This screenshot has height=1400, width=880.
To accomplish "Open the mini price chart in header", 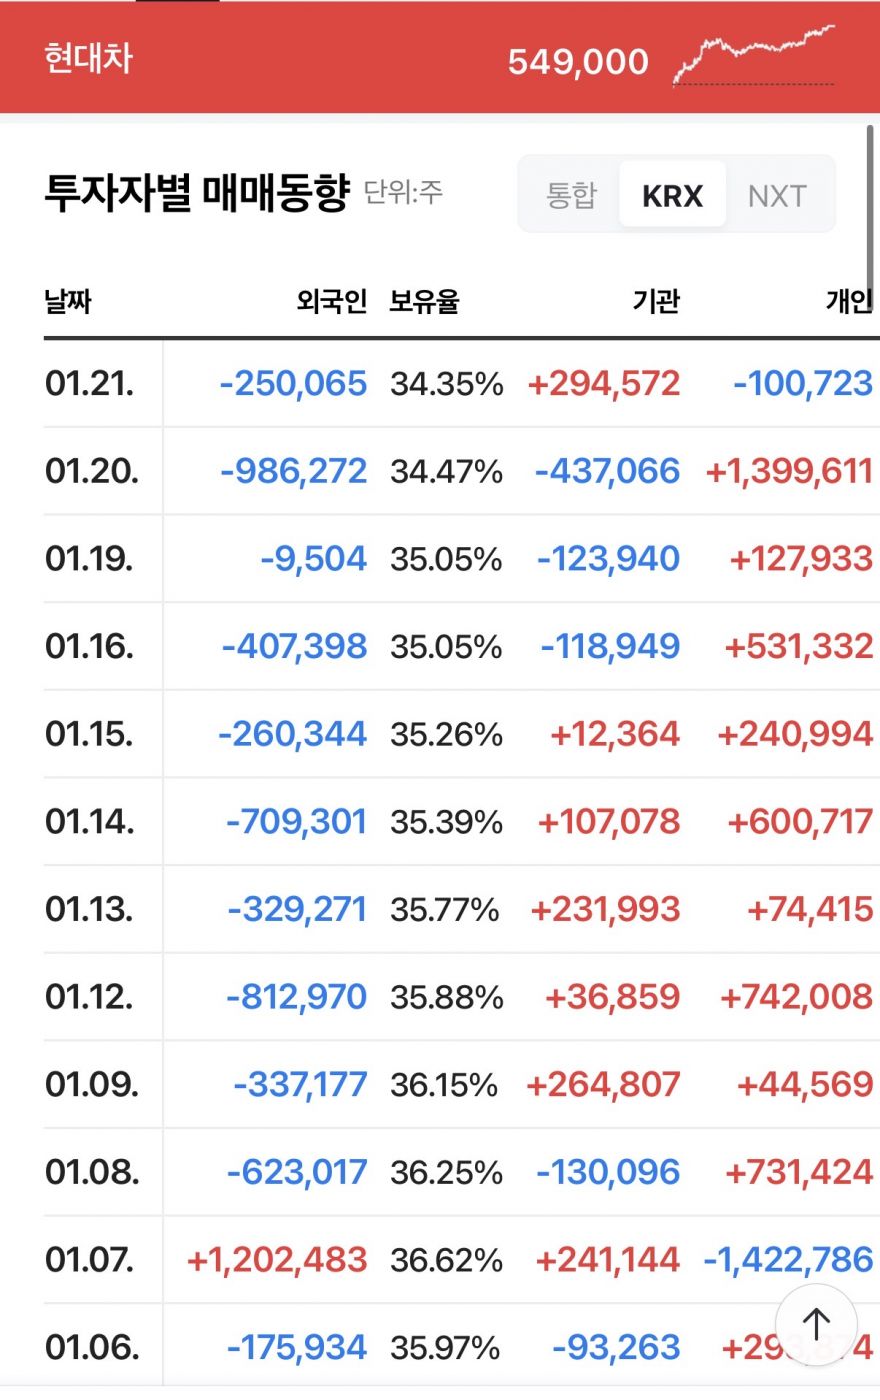I will pos(754,56).
